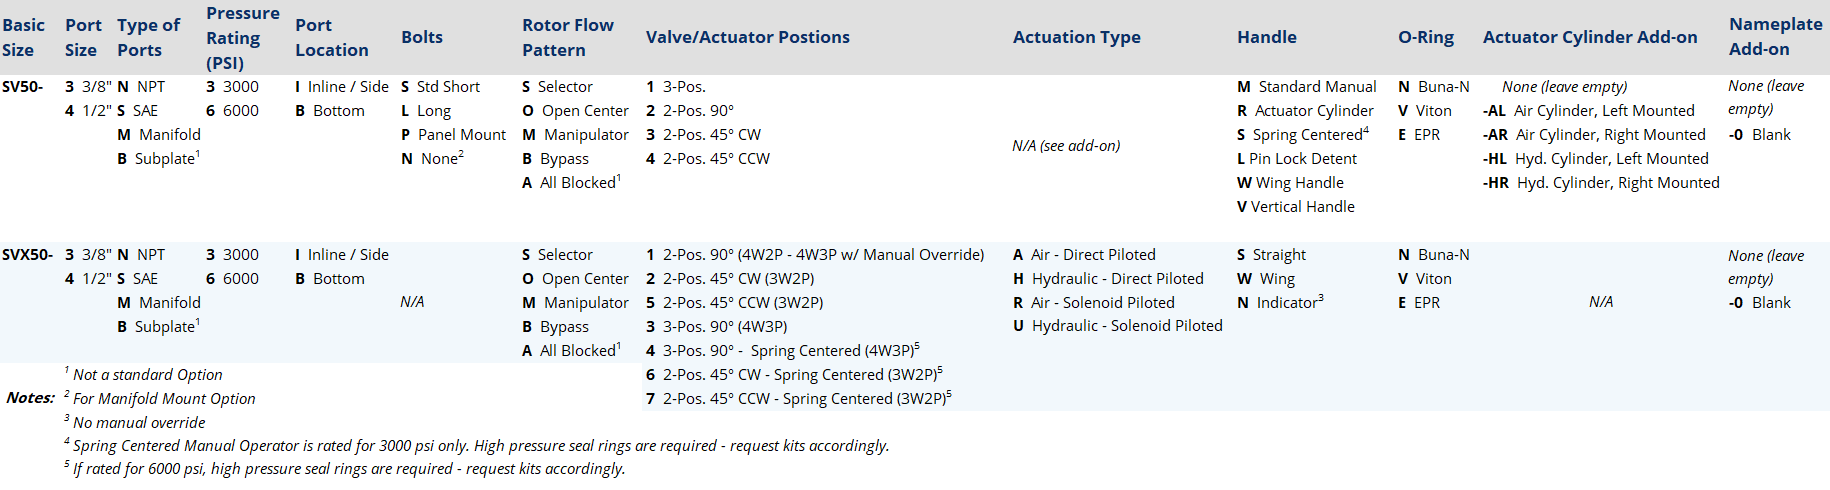The height and width of the screenshot is (490, 1830).
Task: Select the Valve/Actuator Postions header
Action: click(x=748, y=37)
